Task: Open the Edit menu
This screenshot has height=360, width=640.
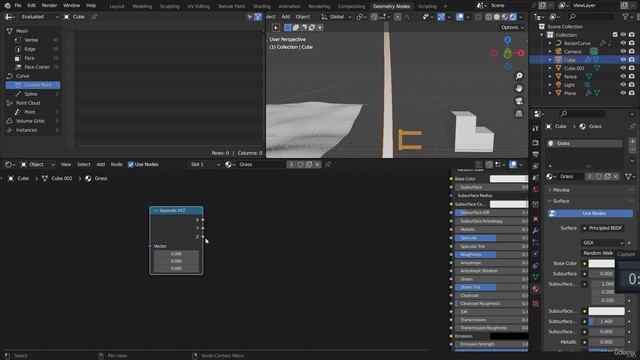Action: coord(31,6)
